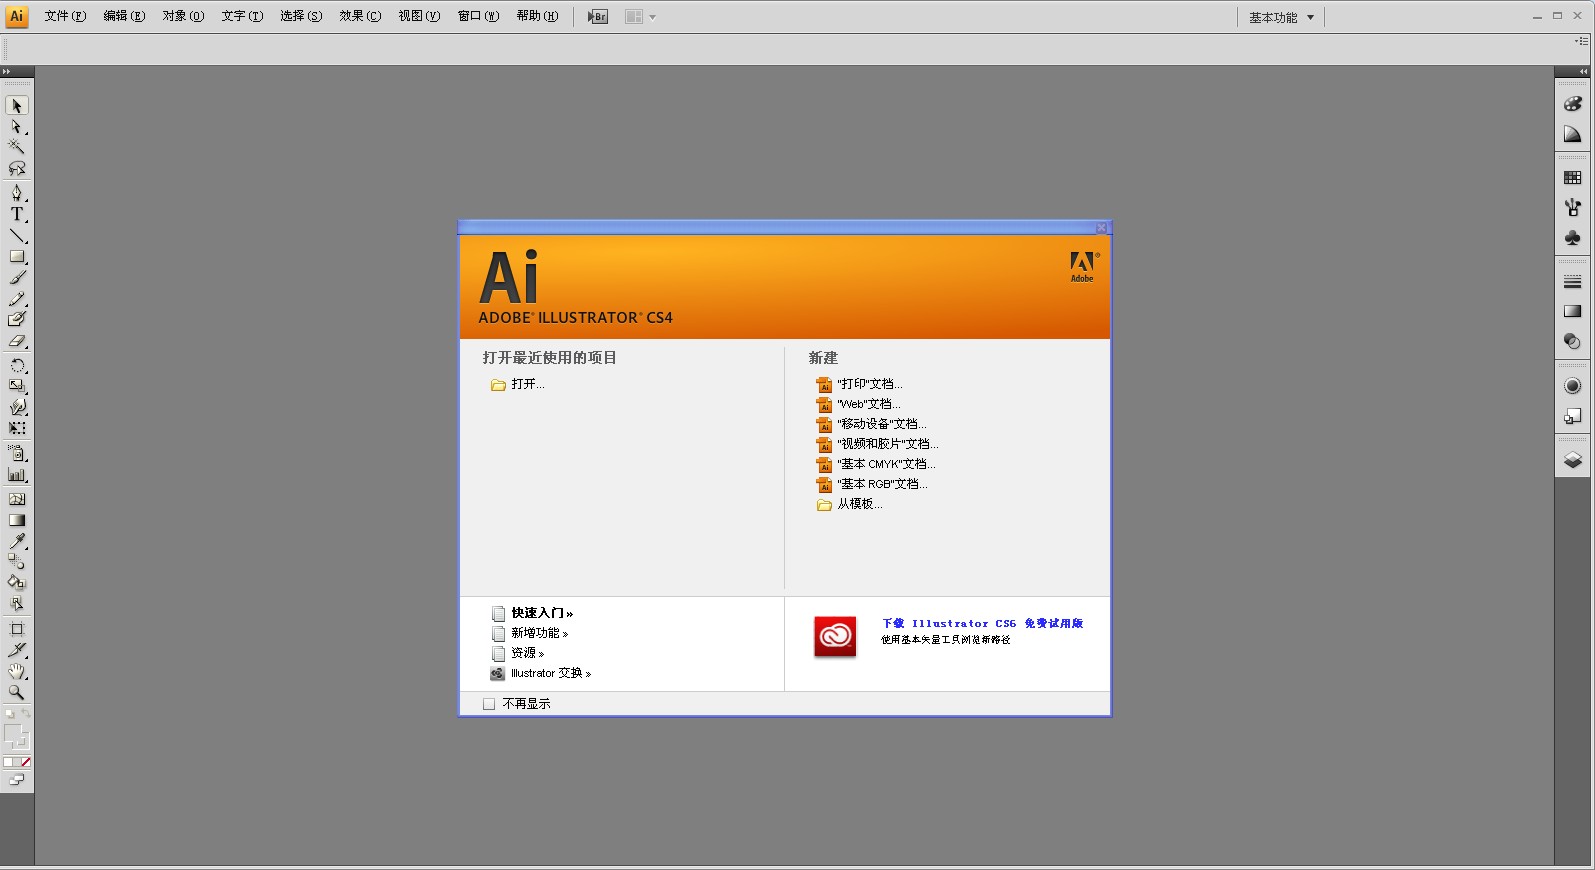Viewport: 1595px width, 870px height.
Task: Create a new "打印"文档
Action: pos(860,384)
